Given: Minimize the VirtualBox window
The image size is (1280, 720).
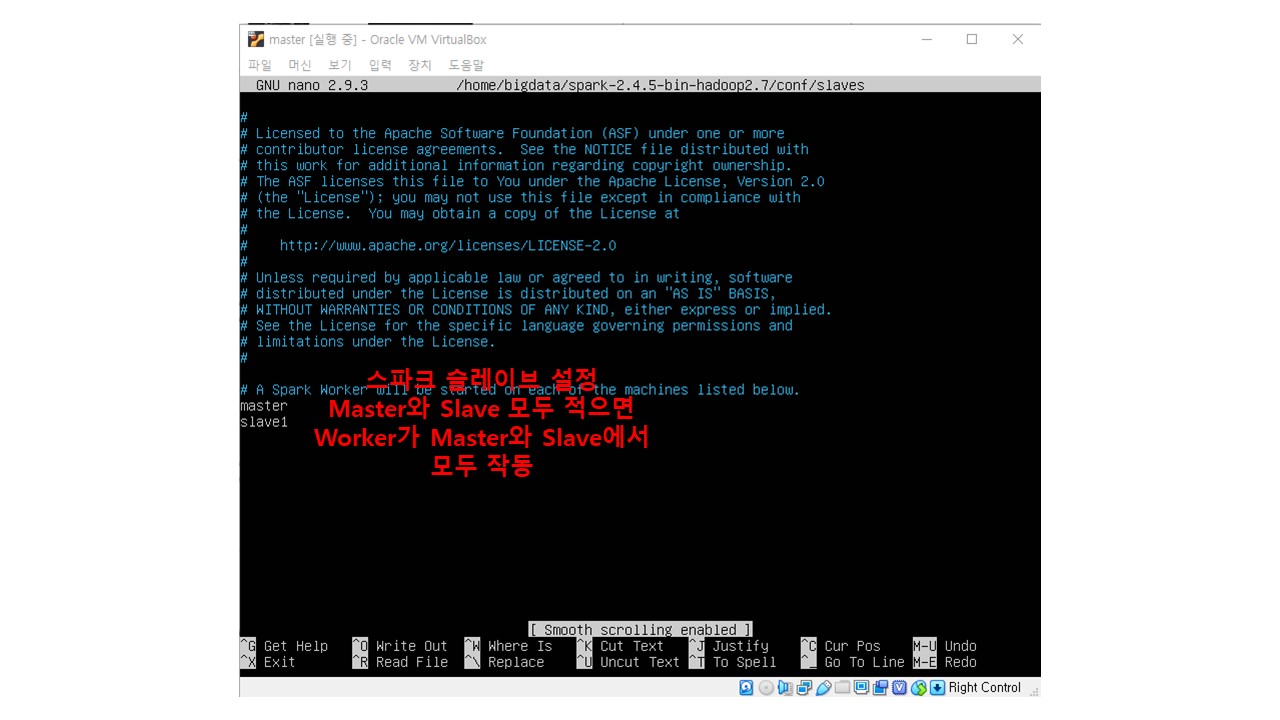Looking at the screenshot, I should pos(926,39).
